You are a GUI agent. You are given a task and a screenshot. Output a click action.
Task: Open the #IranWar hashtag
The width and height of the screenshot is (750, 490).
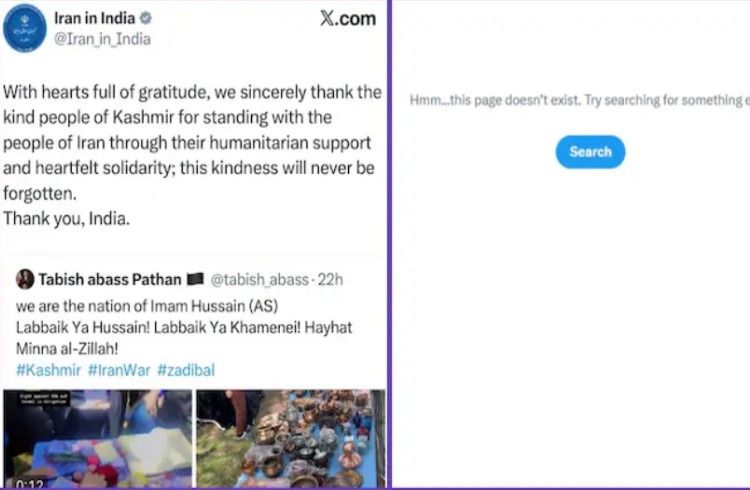tap(118, 369)
